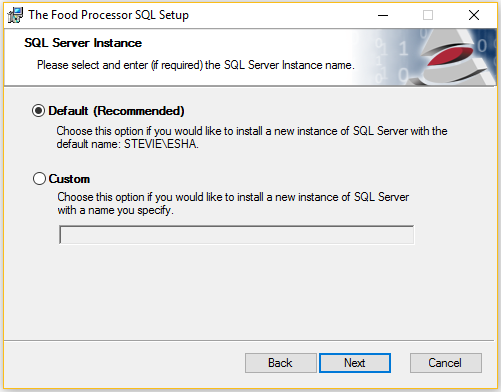Click the 'with a name you specify' description
501x392 pixels.
pos(115,210)
